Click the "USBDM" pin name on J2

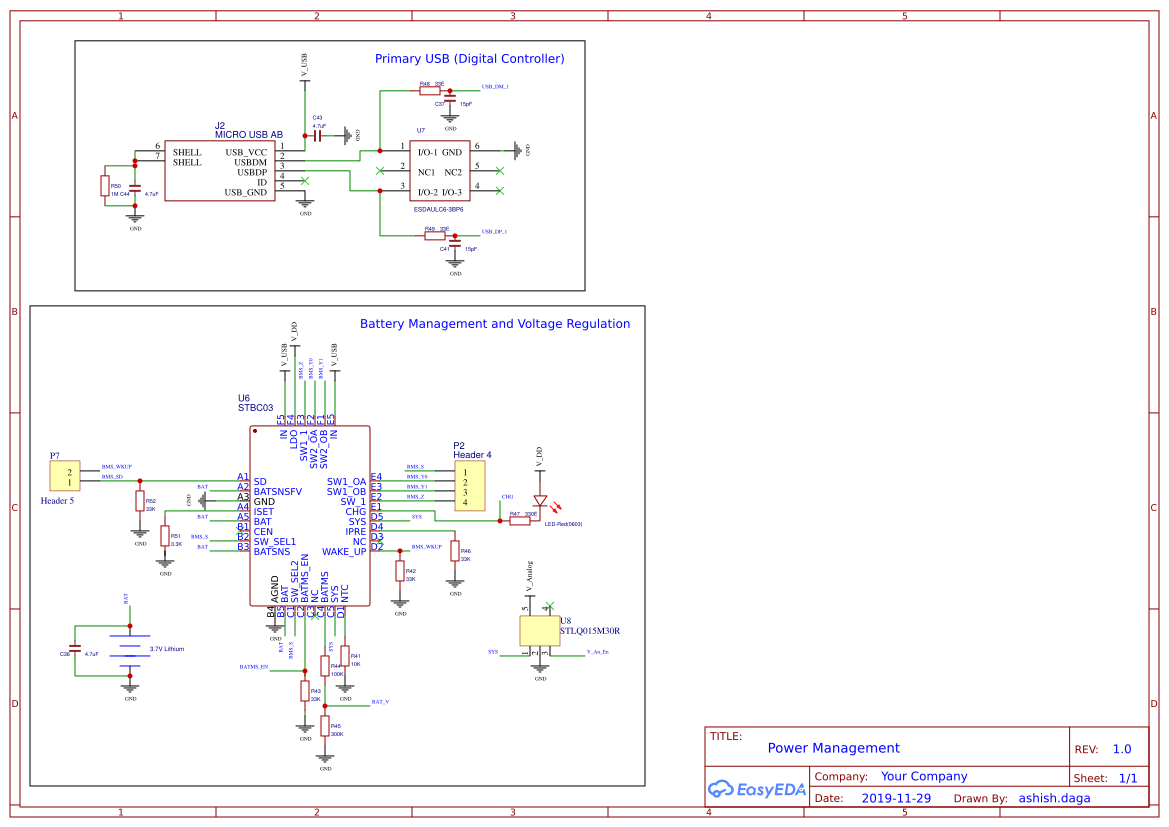coord(250,162)
